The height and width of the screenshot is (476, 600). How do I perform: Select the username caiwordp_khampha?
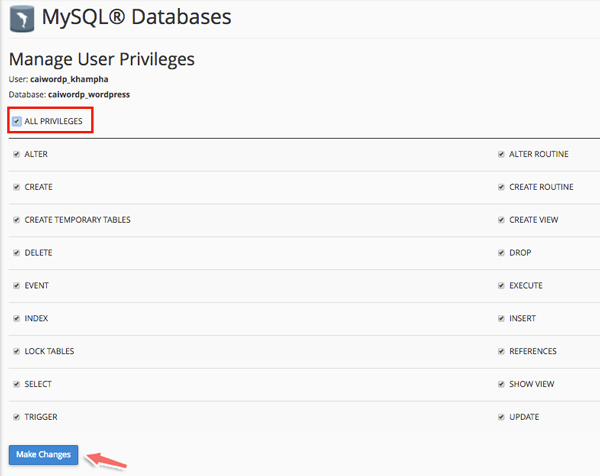point(69,79)
